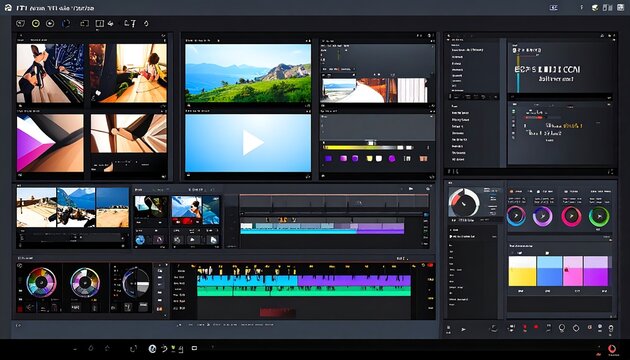This screenshot has width=630, height=360.
Task: Select the cyan clip on the main timeline
Action: point(247,280)
